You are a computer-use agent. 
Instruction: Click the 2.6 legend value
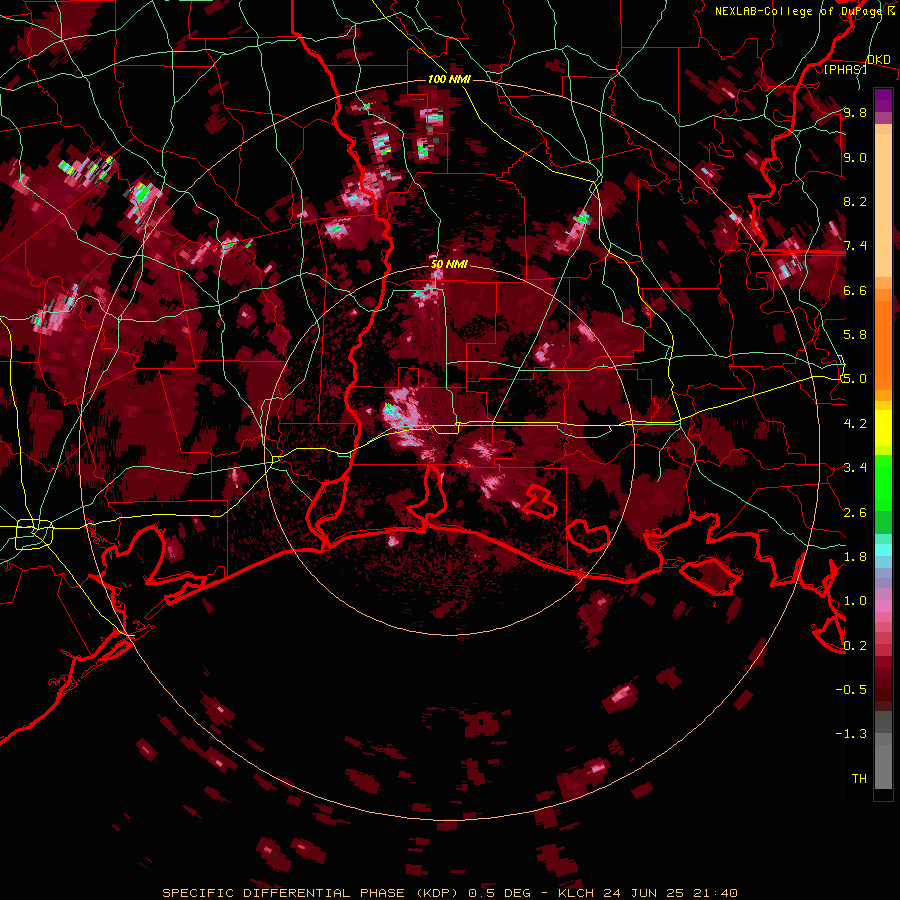click(855, 513)
